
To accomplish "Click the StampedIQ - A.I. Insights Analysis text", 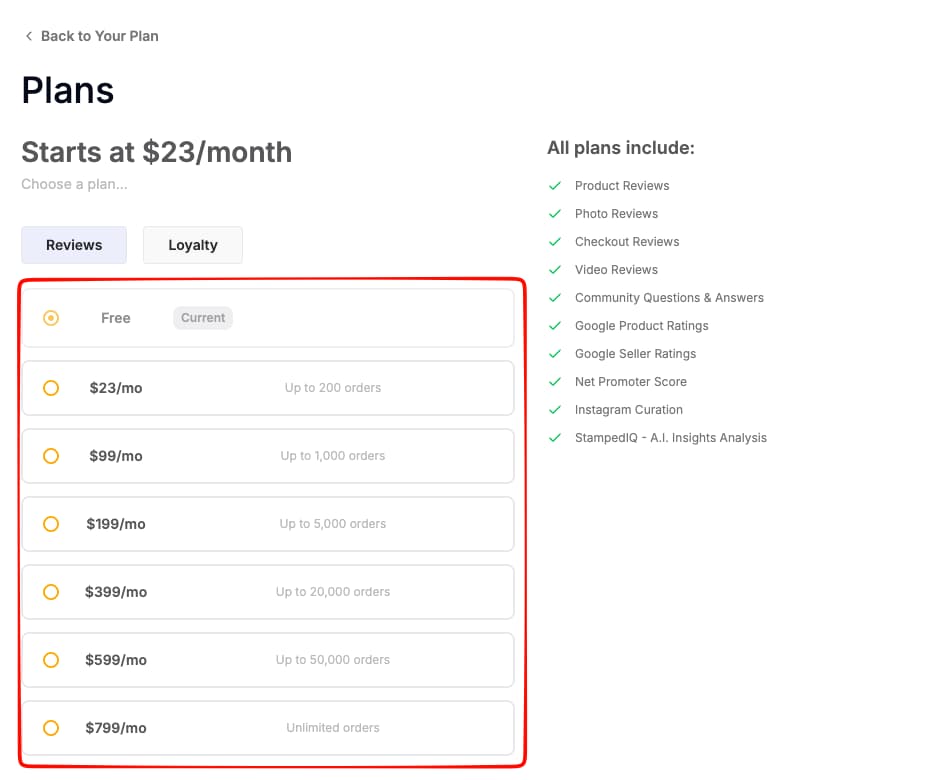I will (671, 438).
